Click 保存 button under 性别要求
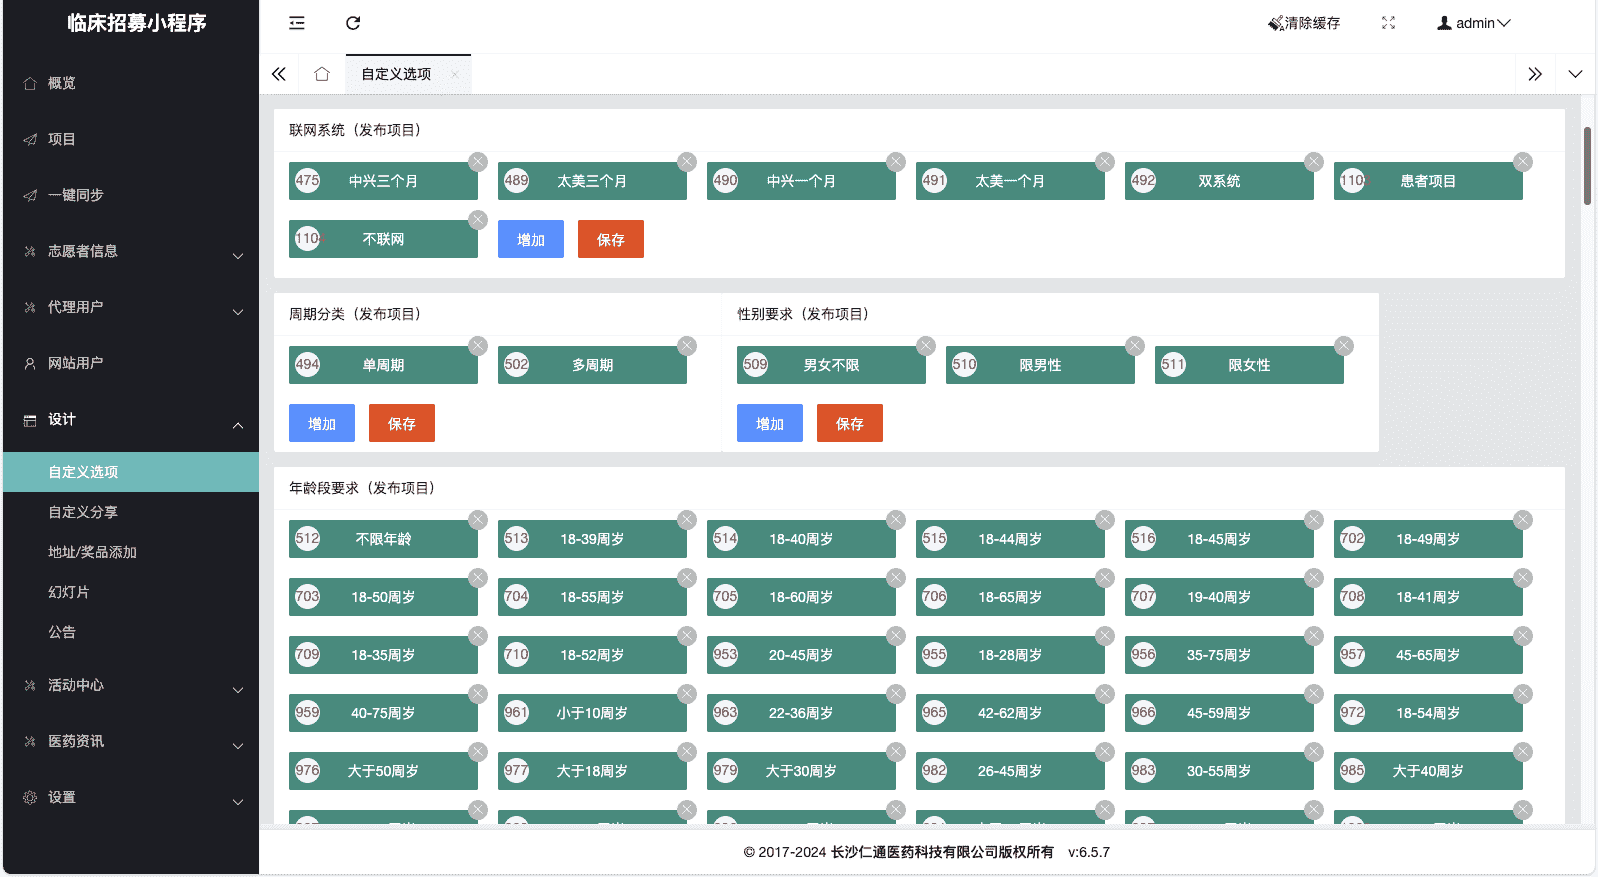1598x877 pixels. 849,424
